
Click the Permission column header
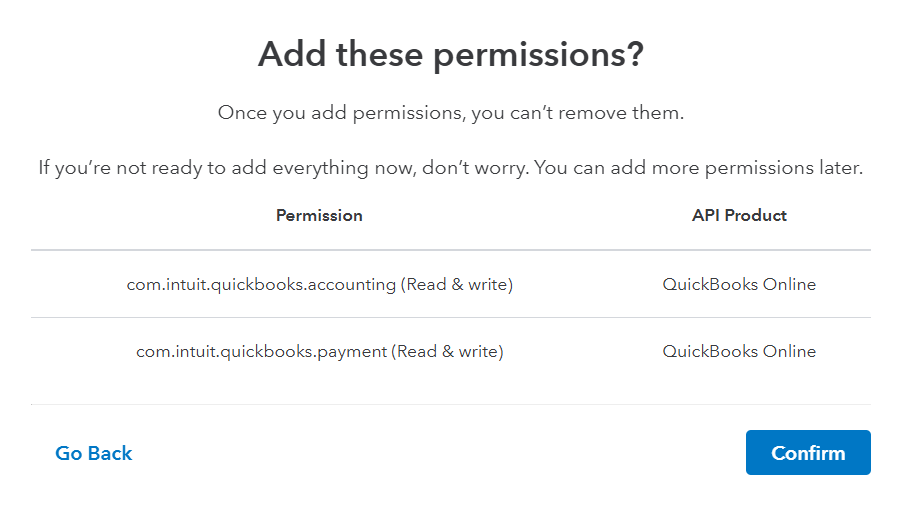click(319, 215)
